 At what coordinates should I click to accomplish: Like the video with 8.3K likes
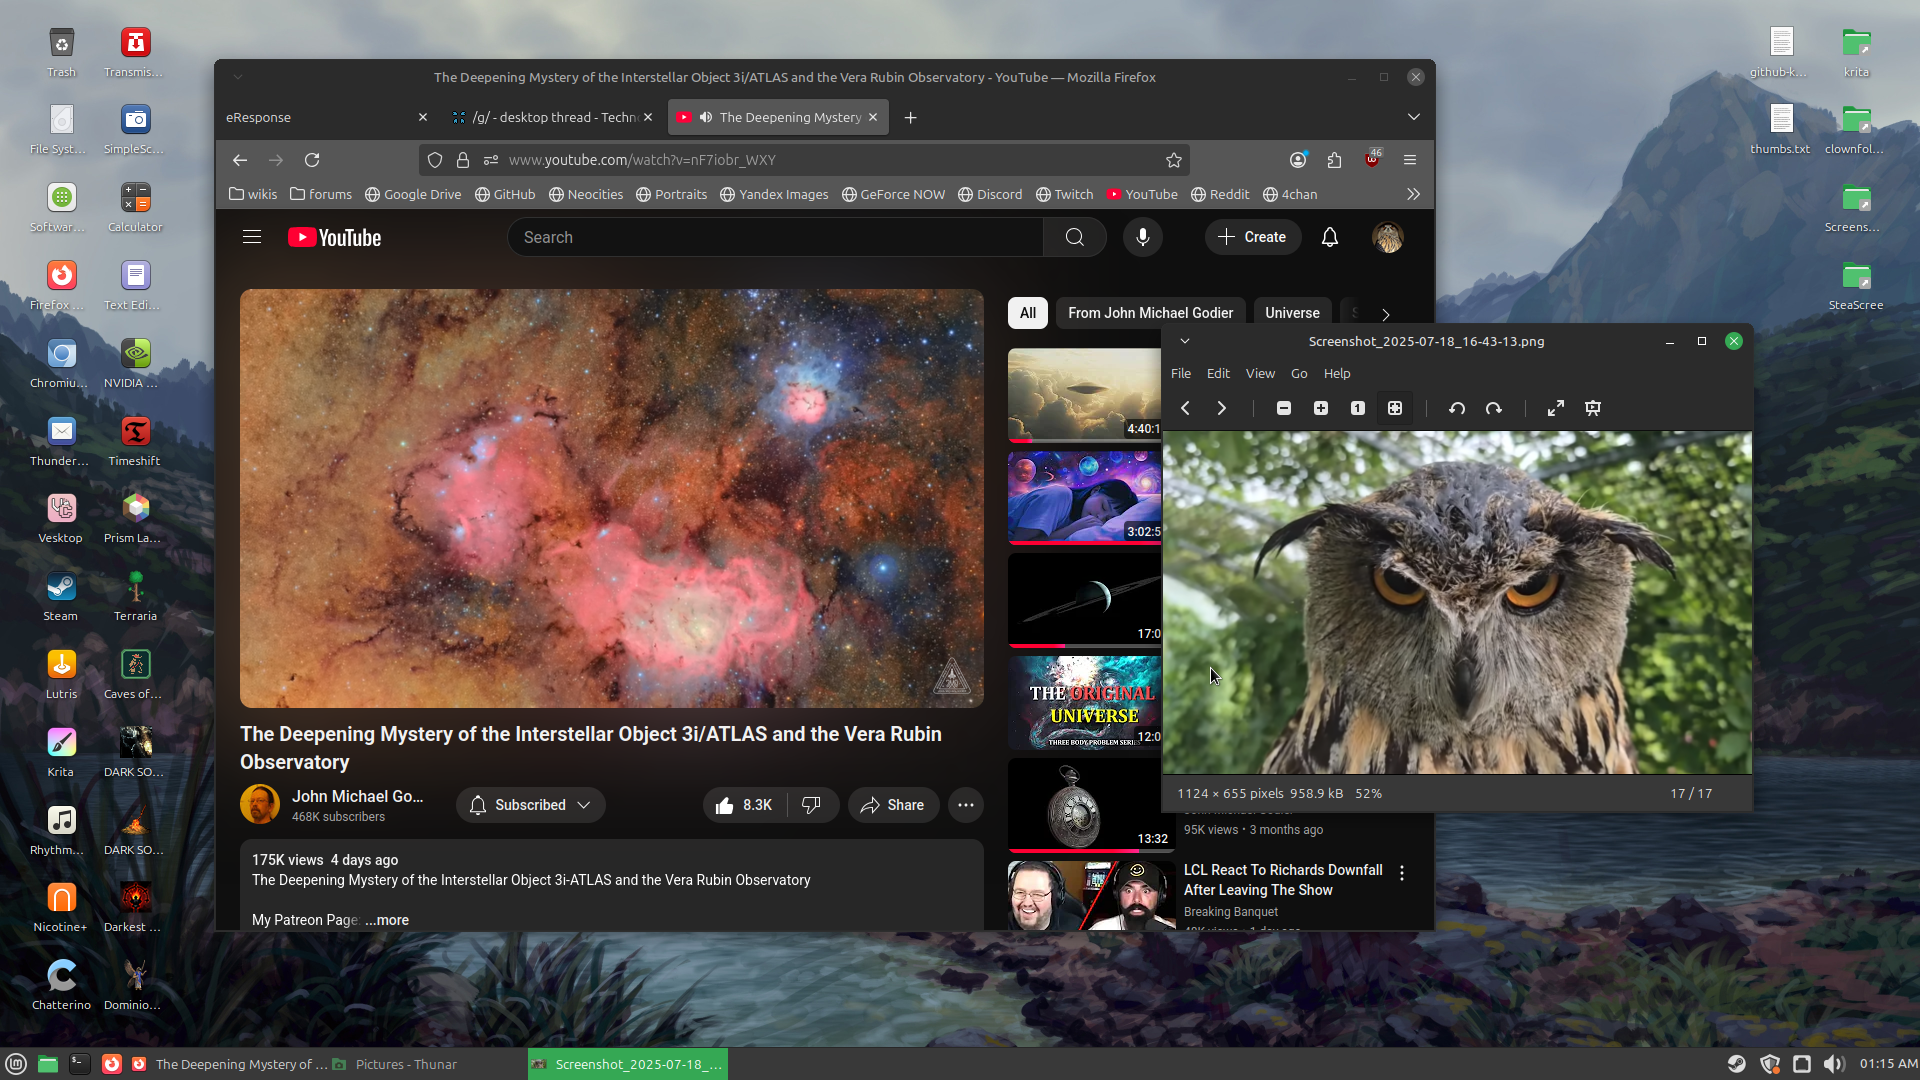[744, 805]
